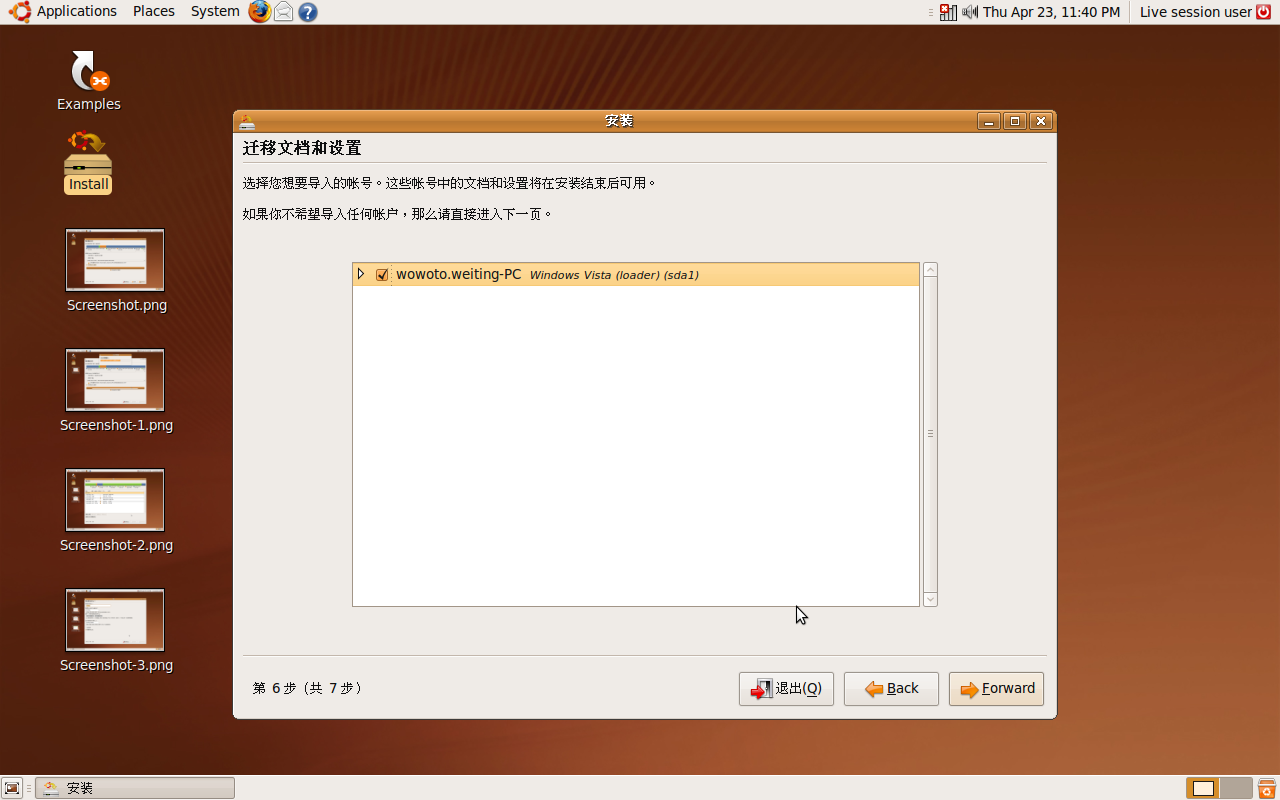Launch the Install desktop icon

coord(88,162)
